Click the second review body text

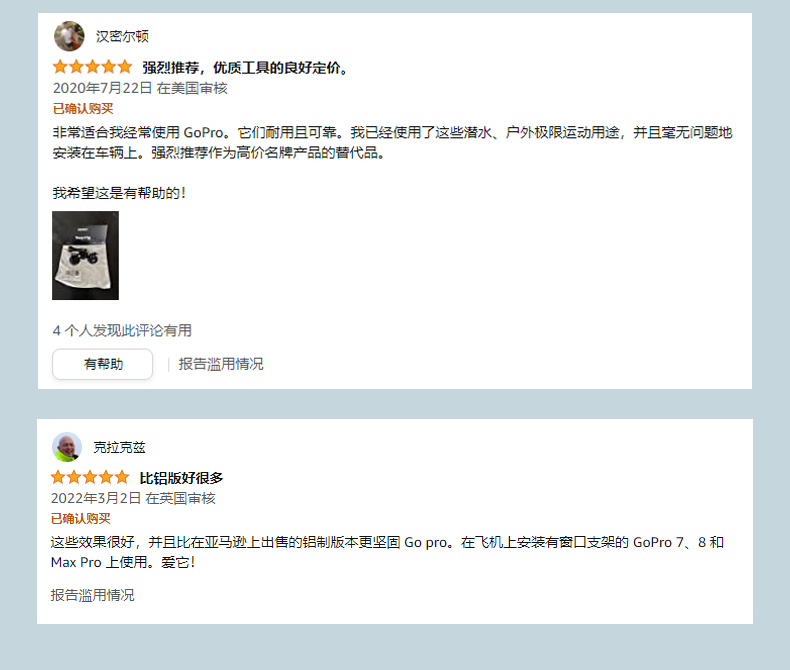tap(387, 552)
